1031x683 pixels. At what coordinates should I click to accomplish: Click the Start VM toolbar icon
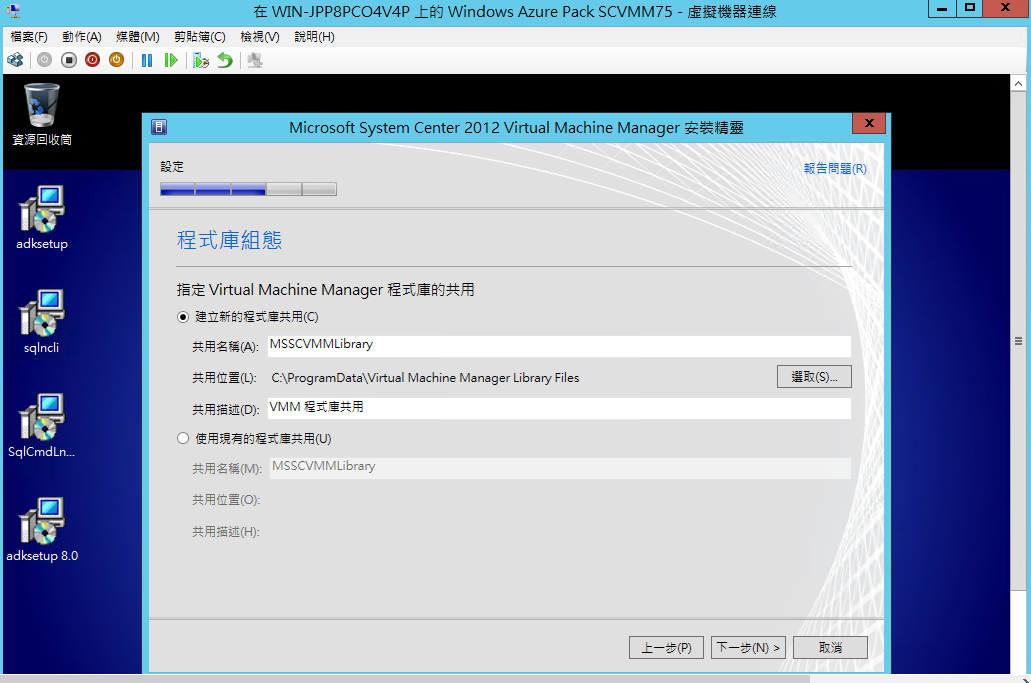[44, 60]
